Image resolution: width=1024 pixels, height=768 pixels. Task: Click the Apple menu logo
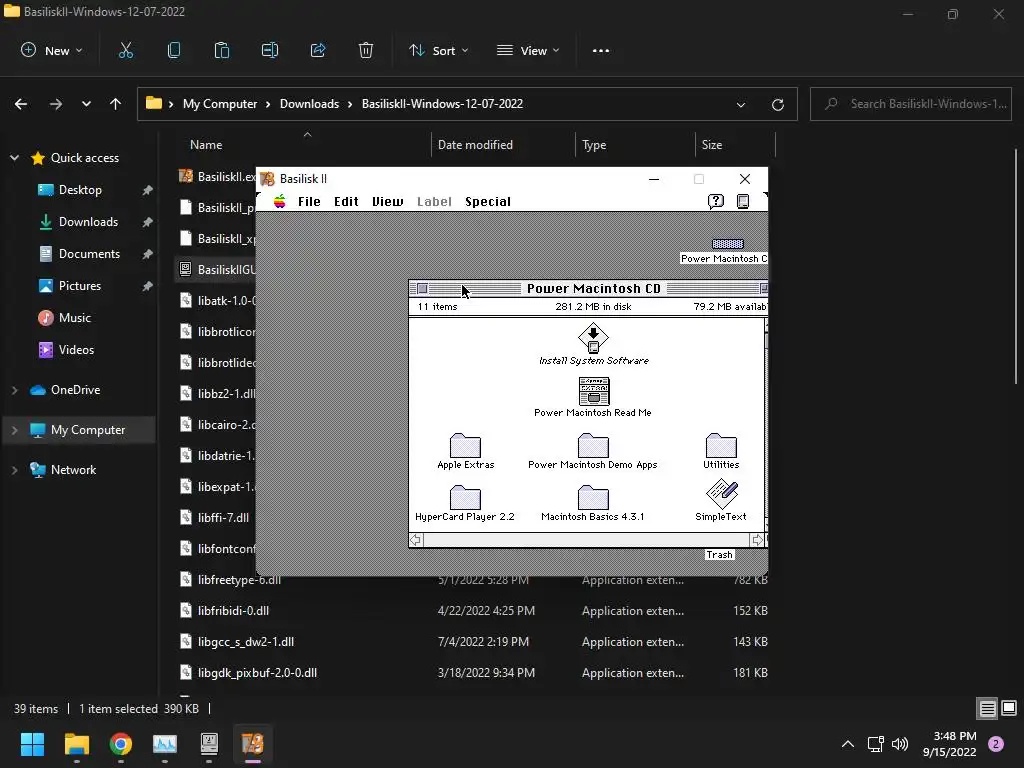(x=280, y=201)
